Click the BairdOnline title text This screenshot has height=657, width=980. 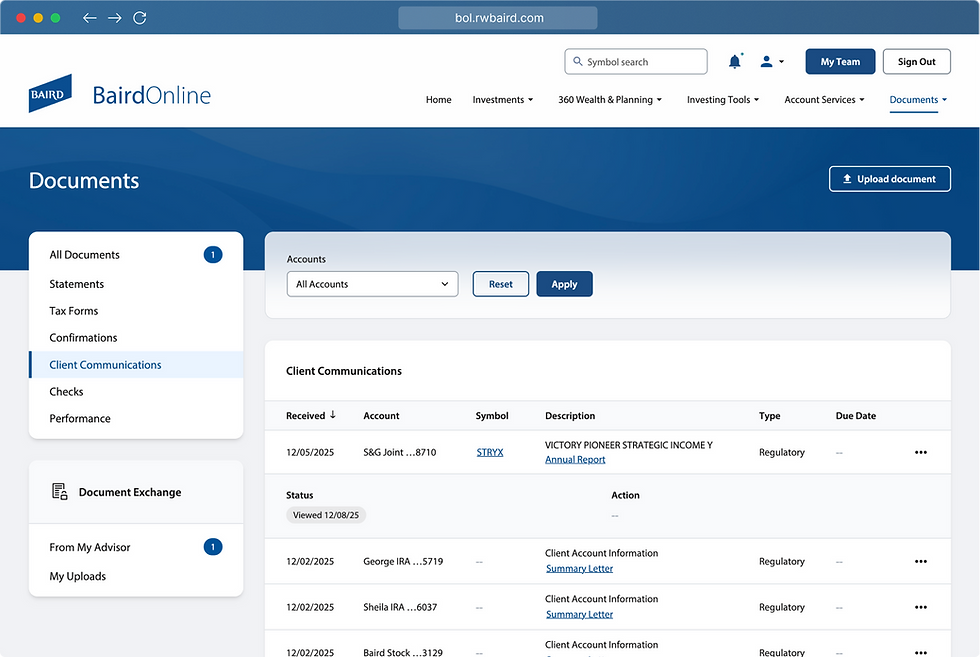click(152, 95)
